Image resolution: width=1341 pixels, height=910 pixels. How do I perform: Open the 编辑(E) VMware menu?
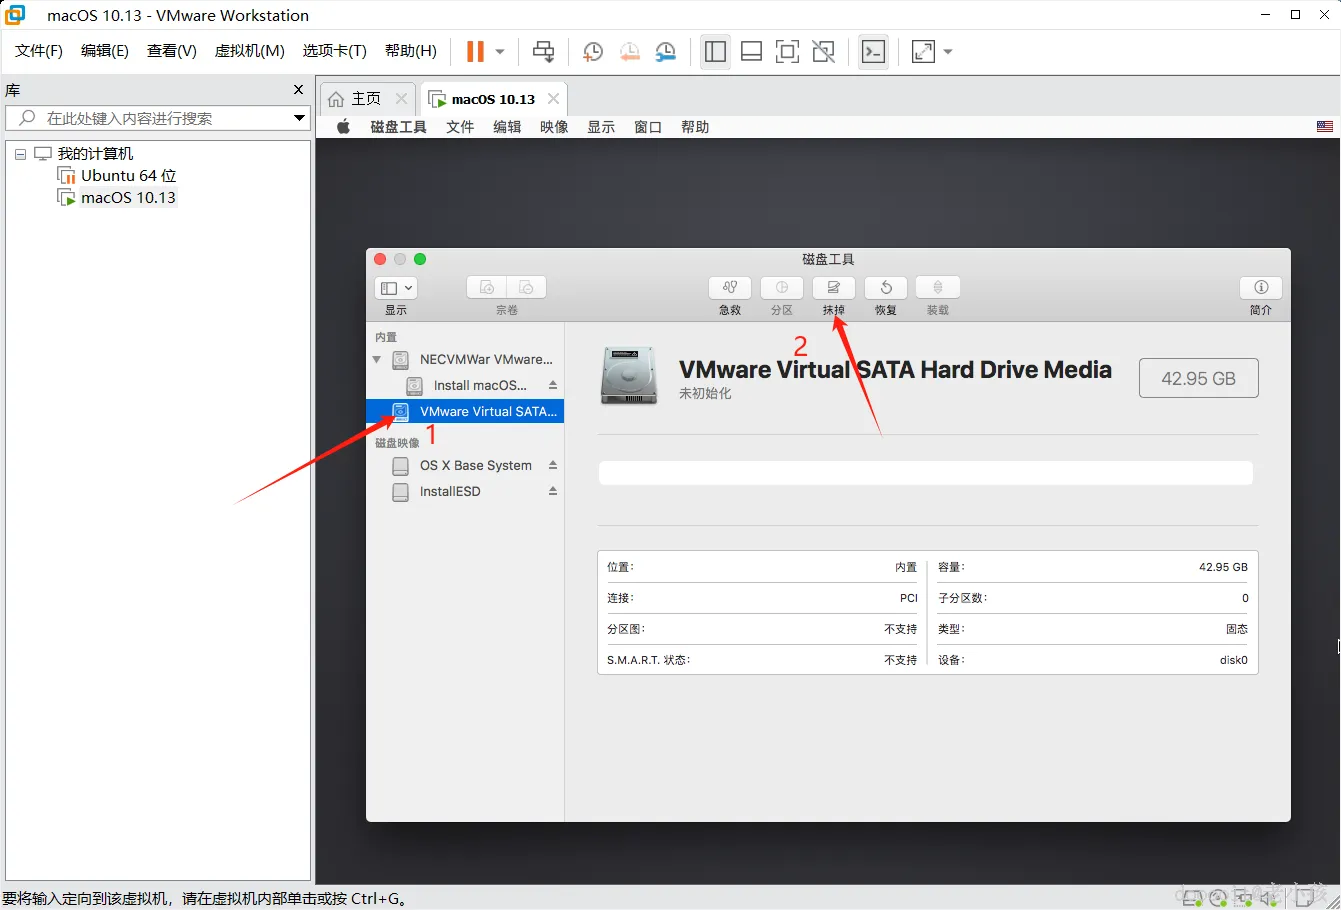pyautogui.click(x=105, y=51)
